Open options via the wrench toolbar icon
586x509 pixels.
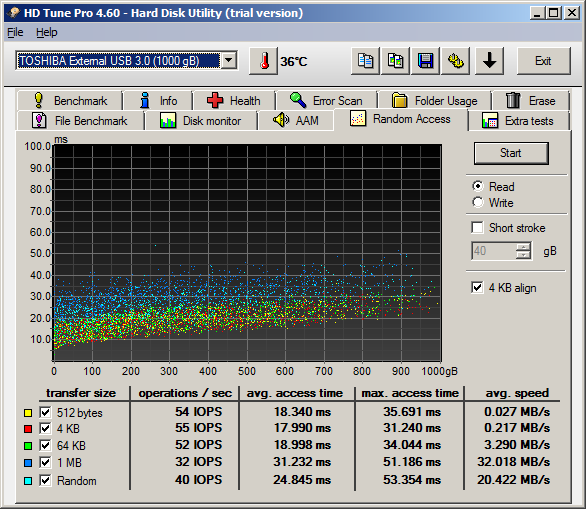[456, 61]
